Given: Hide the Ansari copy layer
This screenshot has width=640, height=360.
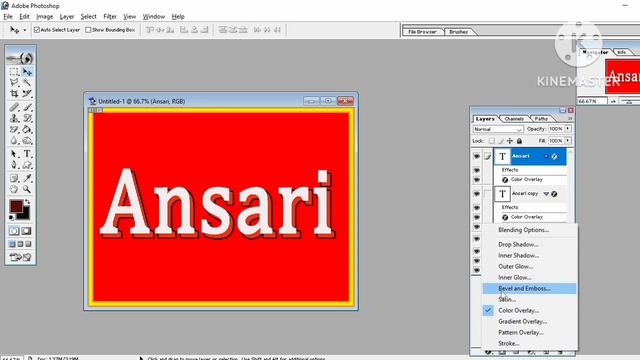Looking at the screenshot, I should point(477,194).
